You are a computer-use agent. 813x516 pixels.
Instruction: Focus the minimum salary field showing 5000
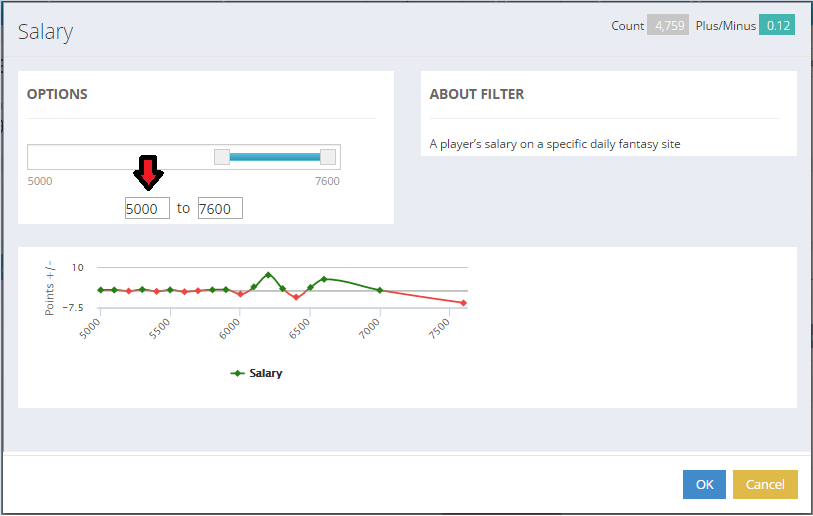pos(147,208)
